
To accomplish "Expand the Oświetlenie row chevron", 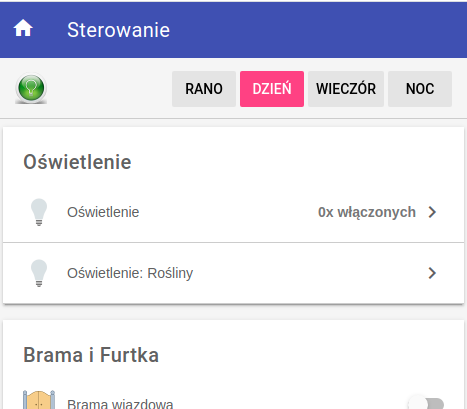I will (432, 212).
